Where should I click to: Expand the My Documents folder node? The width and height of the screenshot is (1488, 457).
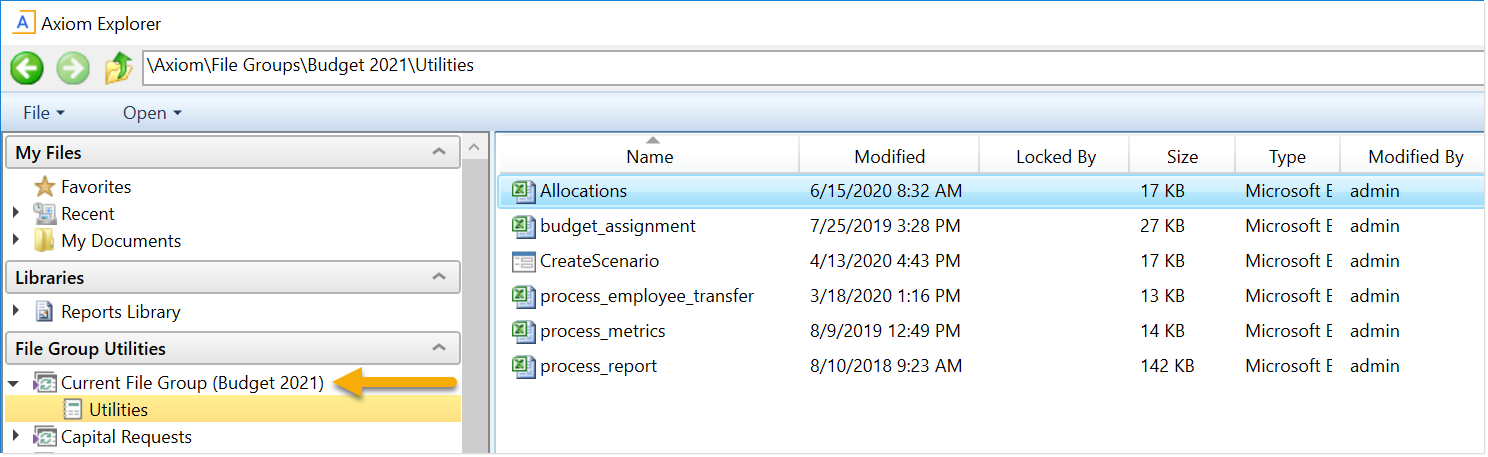(x=16, y=241)
